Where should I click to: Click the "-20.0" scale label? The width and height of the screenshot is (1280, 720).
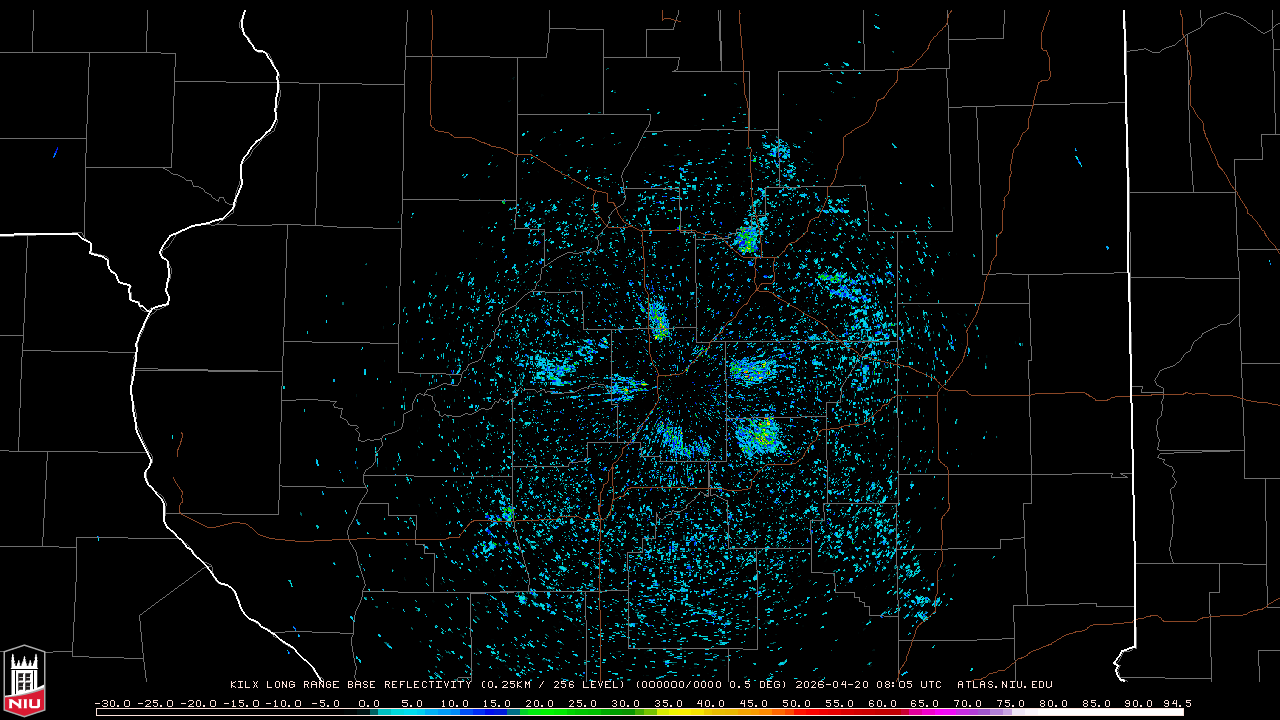point(198,703)
